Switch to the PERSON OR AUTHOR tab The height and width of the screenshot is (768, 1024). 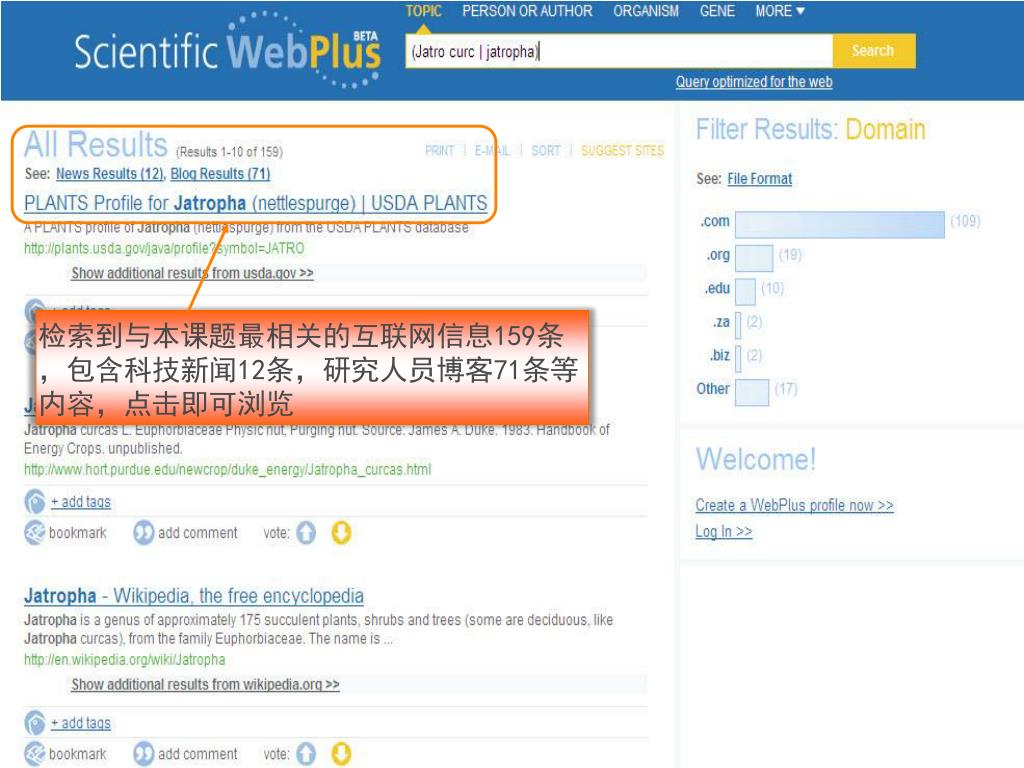pyautogui.click(x=527, y=11)
